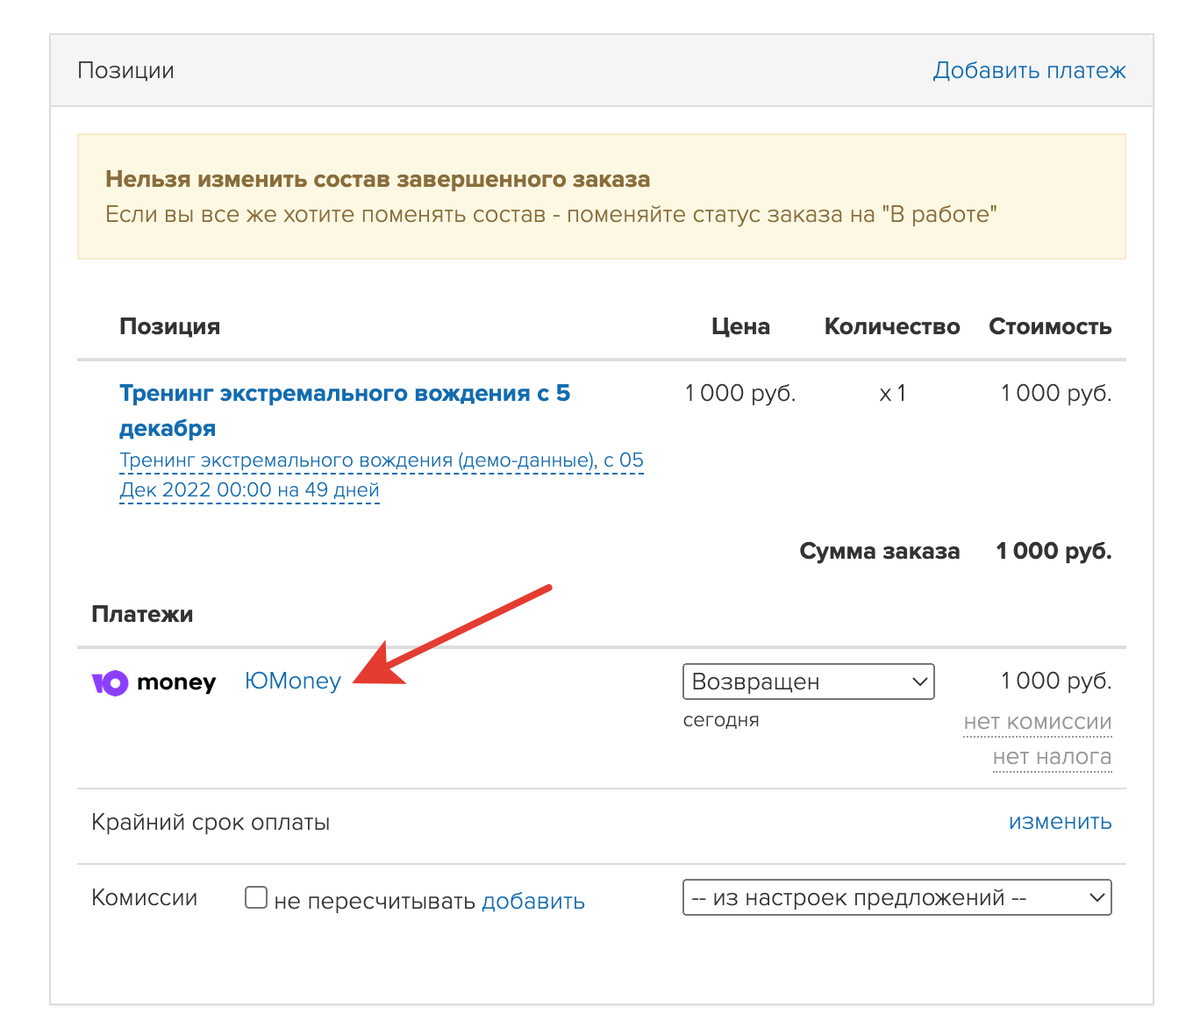This screenshot has height=1028, width=1200.
Task: Click the YooMoney logo icon
Action: (x=154, y=683)
